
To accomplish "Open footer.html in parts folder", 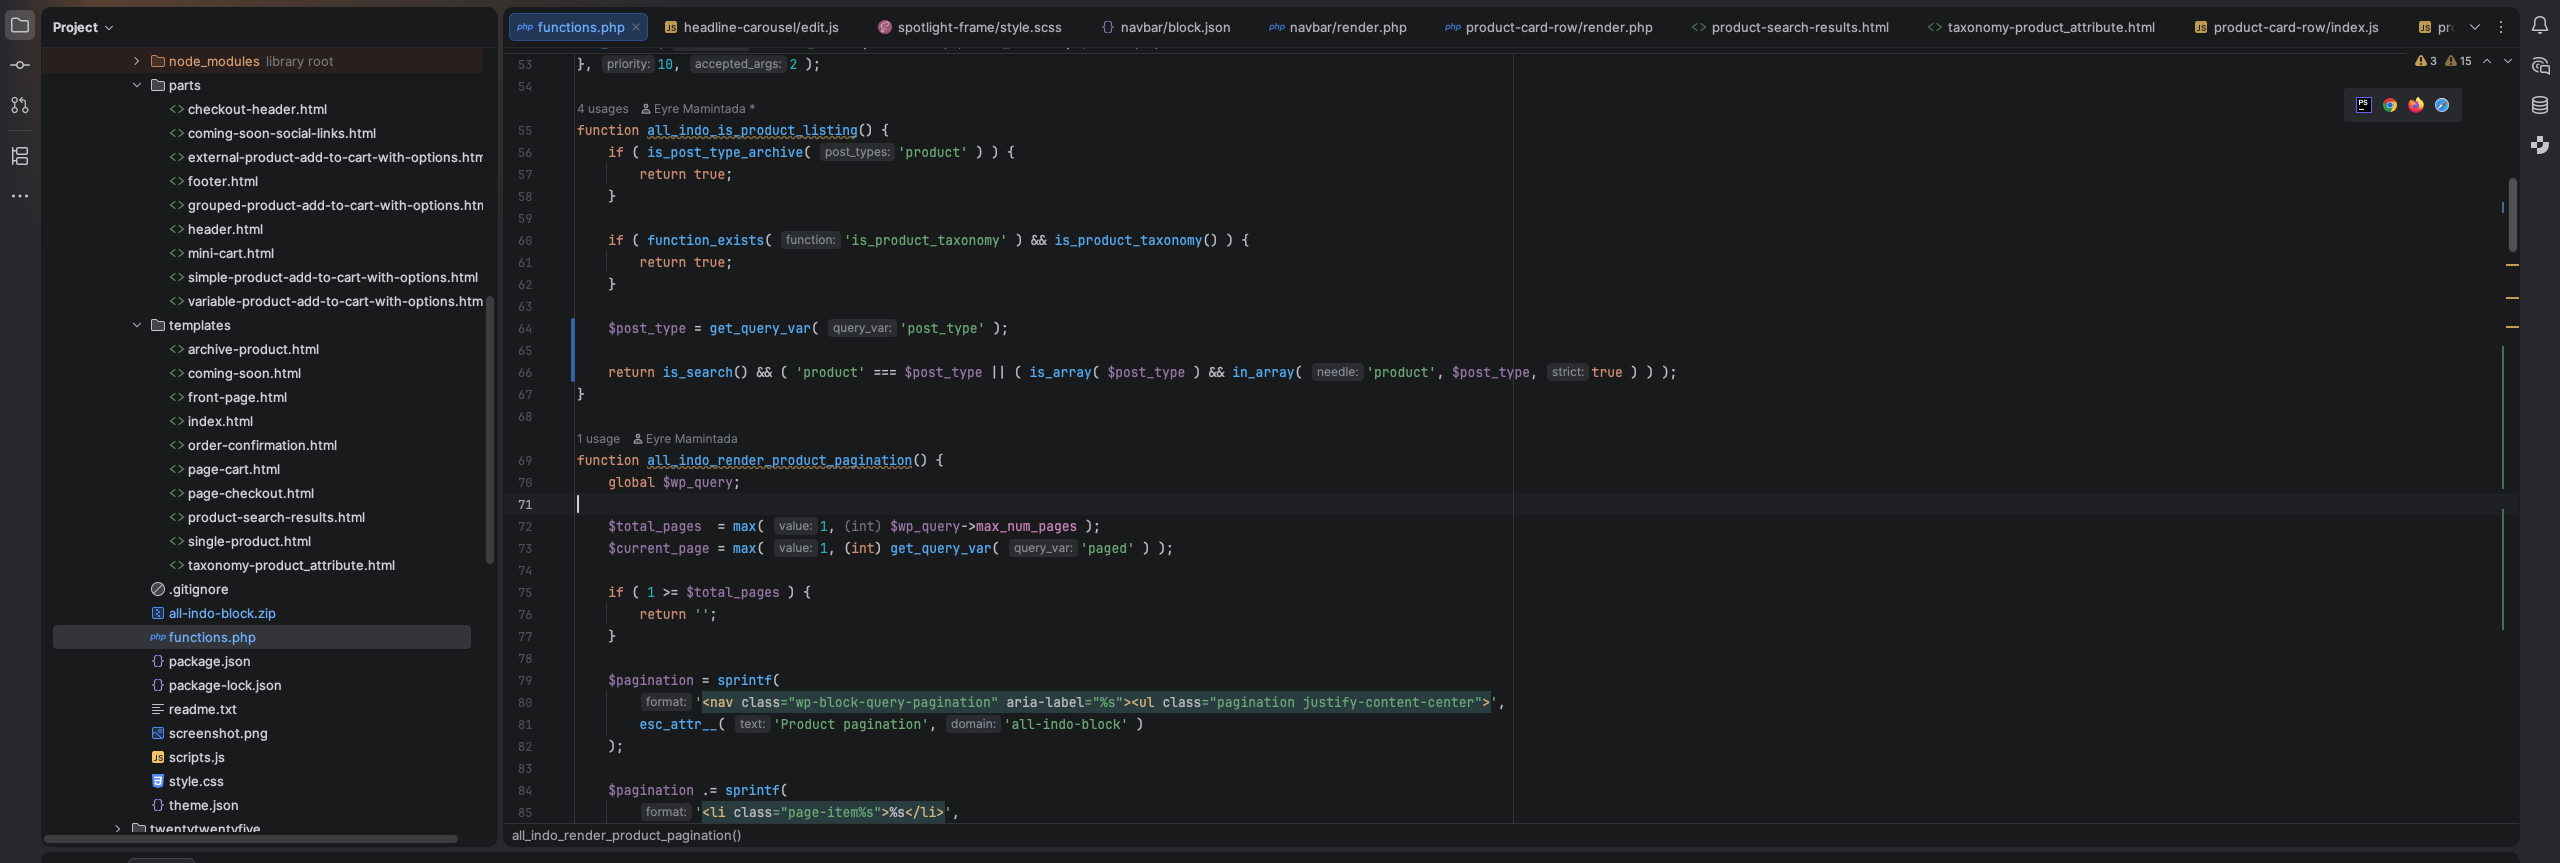I will point(223,181).
